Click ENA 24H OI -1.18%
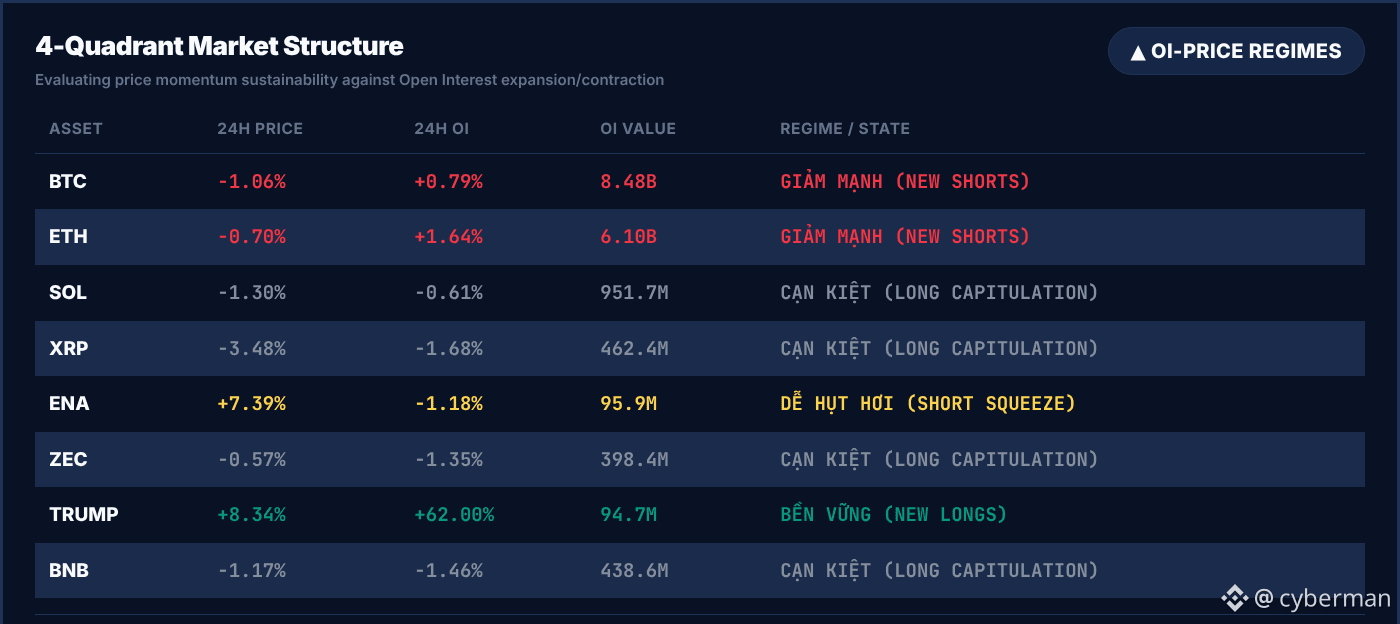Image resolution: width=1400 pixels, height=624 pixels. tap(448, 404)
